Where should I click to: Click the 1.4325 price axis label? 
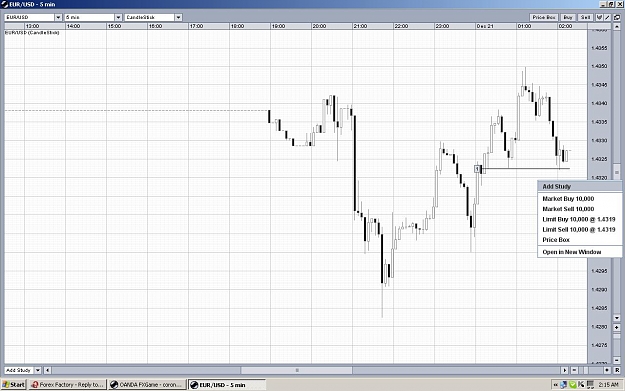(599, 159)
